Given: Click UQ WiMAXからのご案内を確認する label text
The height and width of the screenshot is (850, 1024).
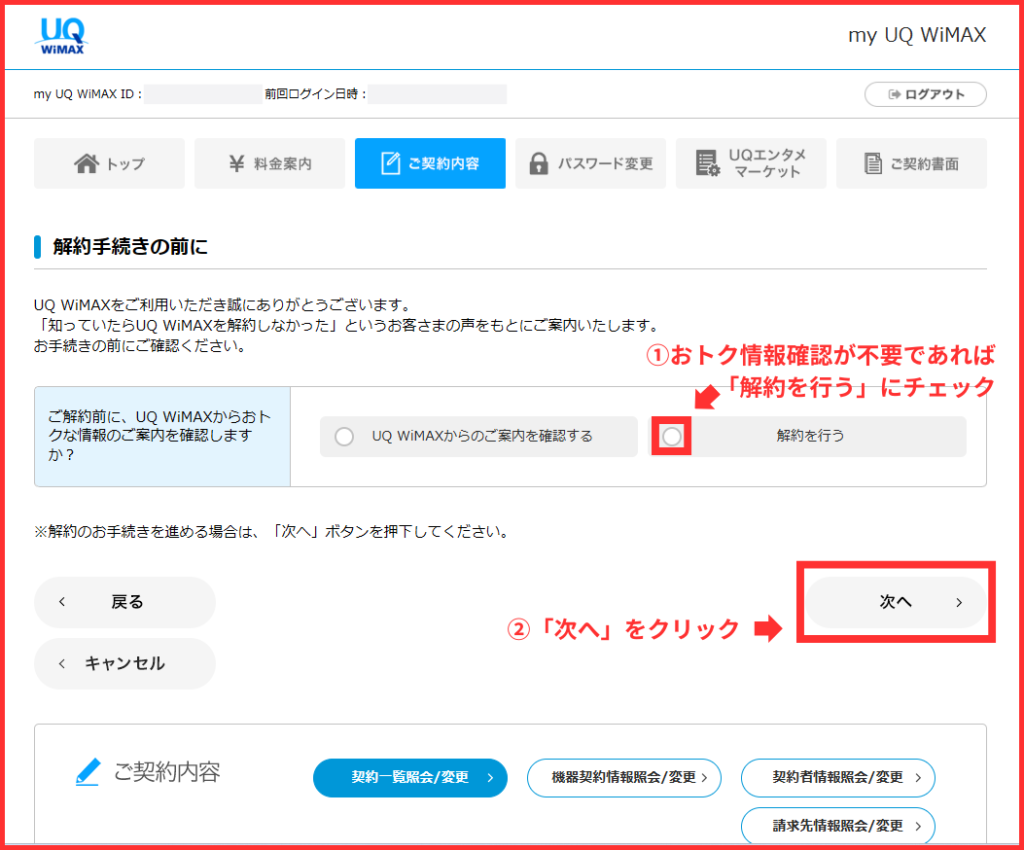Looking at the screenshot, I should coord(482,436).
